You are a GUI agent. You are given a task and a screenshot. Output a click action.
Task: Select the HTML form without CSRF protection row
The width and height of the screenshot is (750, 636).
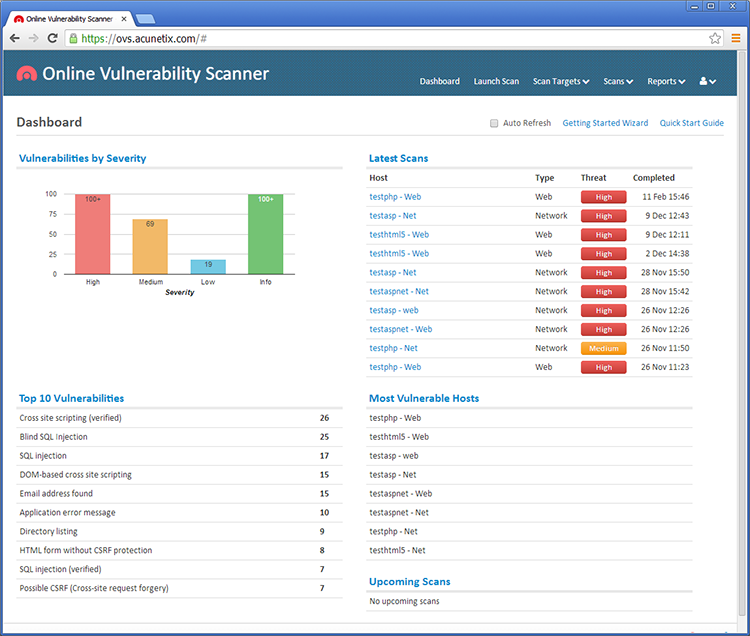click(x=179, y=550)
